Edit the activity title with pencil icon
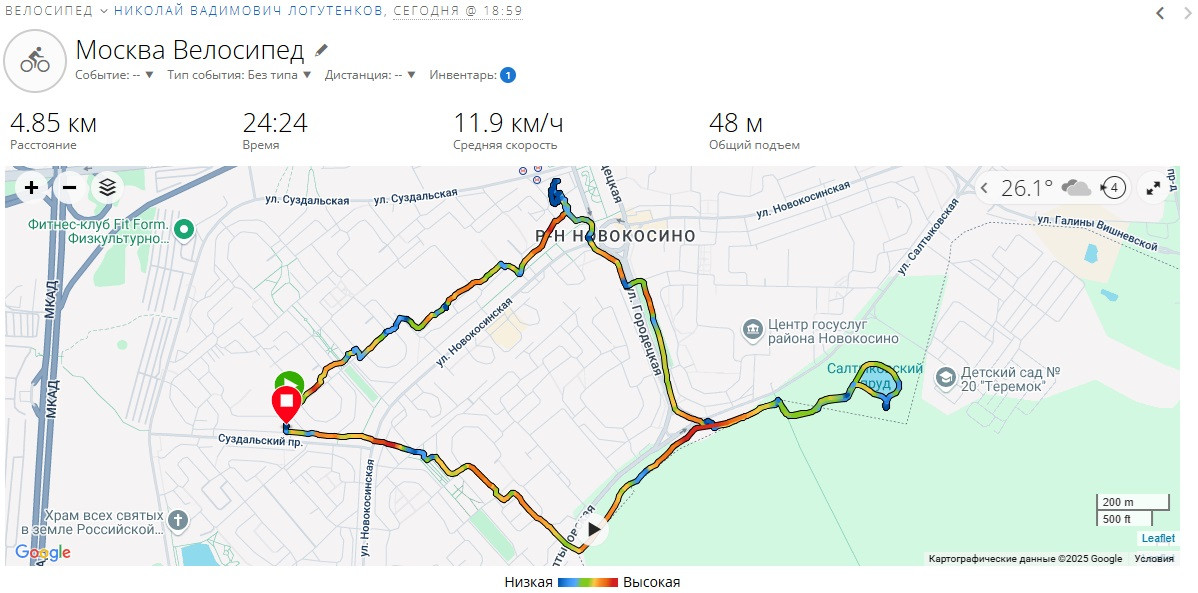1198x593 pixels. click(322, 50)
